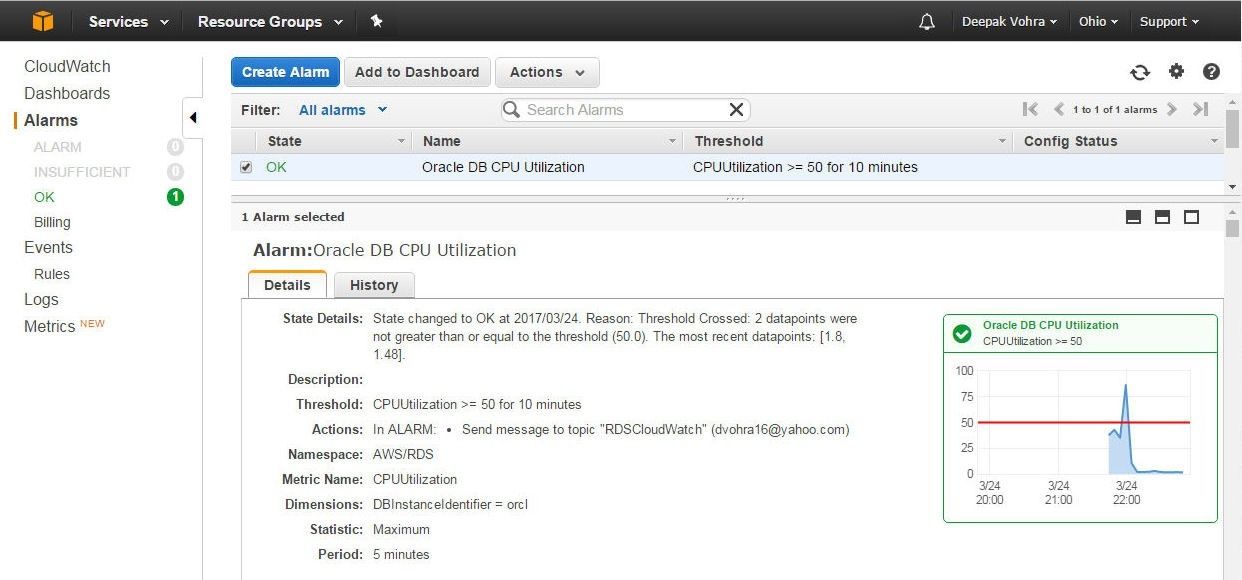Click the green OK status checkmark on graph

pyautogui.click(x=962, y=333)
